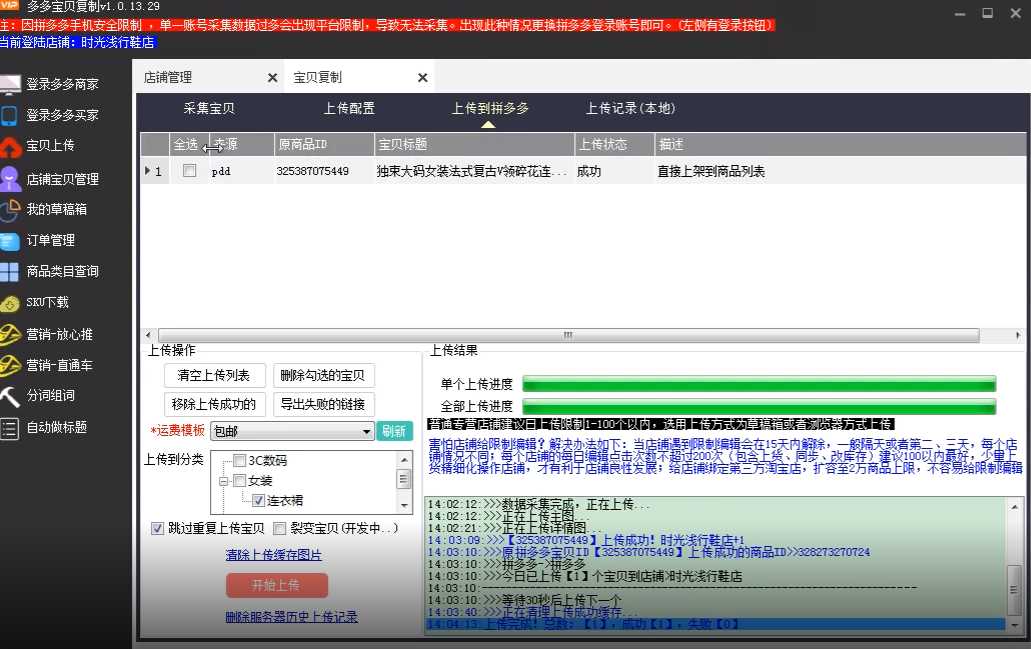Open the 清除上传缓存图片 link
This screenshot has width=1031, height=649.
click(x=274, y=555)
